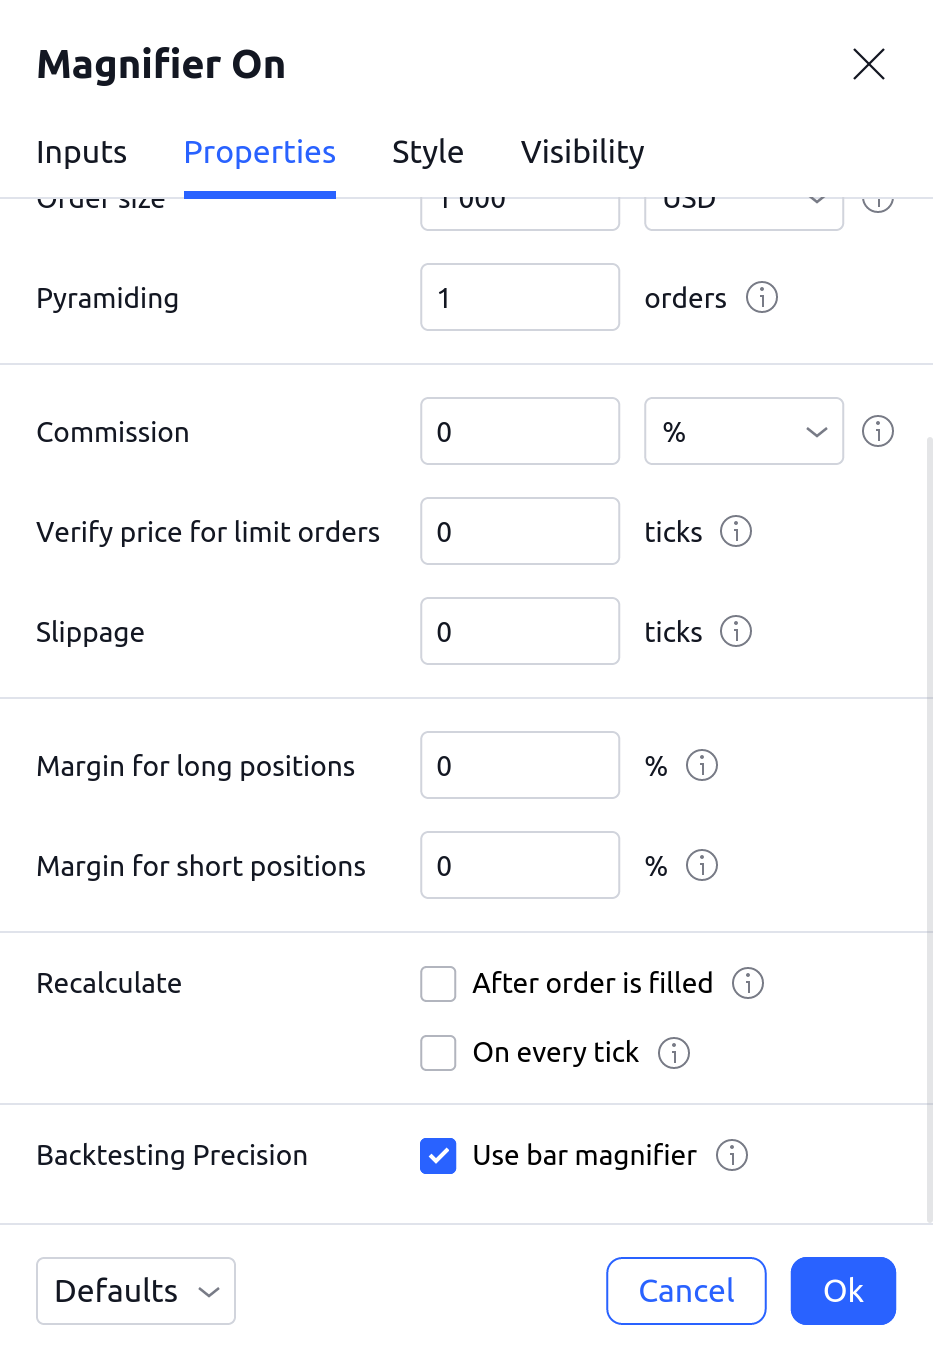Click the Slippage ticks input field
This screenshot has height=1353, width=933.
pos(520,632)
